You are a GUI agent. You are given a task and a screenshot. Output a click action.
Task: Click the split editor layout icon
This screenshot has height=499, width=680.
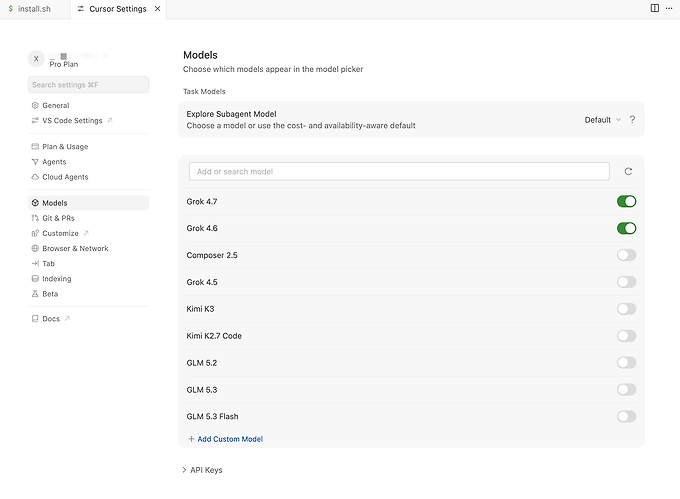click(655, 8)
